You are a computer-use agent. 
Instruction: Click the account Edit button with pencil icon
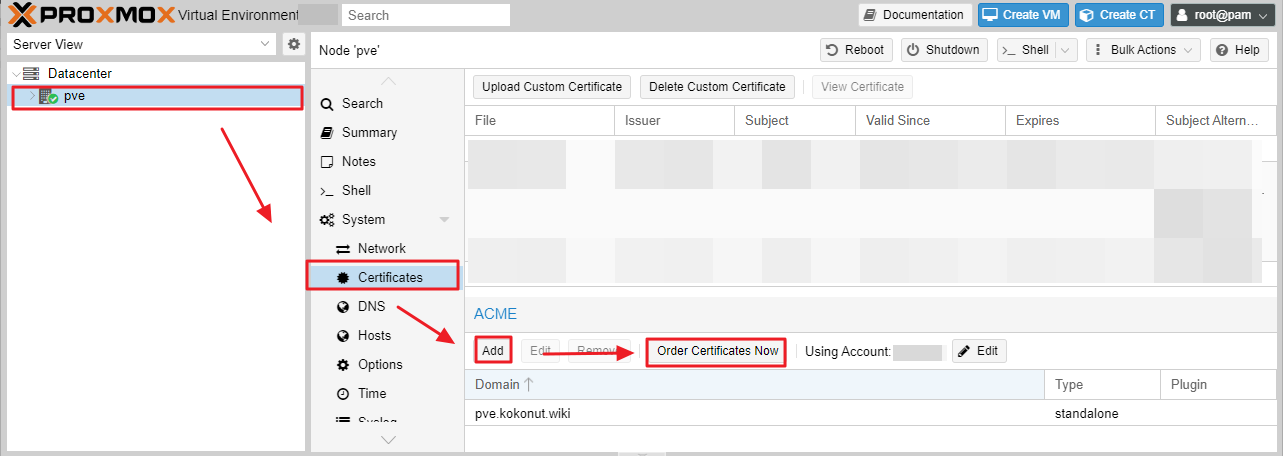tap(979, 351)
